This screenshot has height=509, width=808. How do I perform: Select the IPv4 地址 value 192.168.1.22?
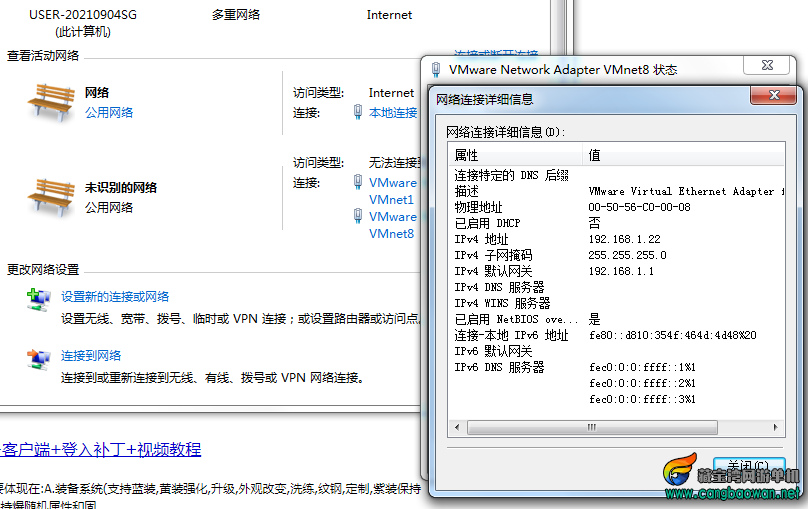tap(624, 239)
